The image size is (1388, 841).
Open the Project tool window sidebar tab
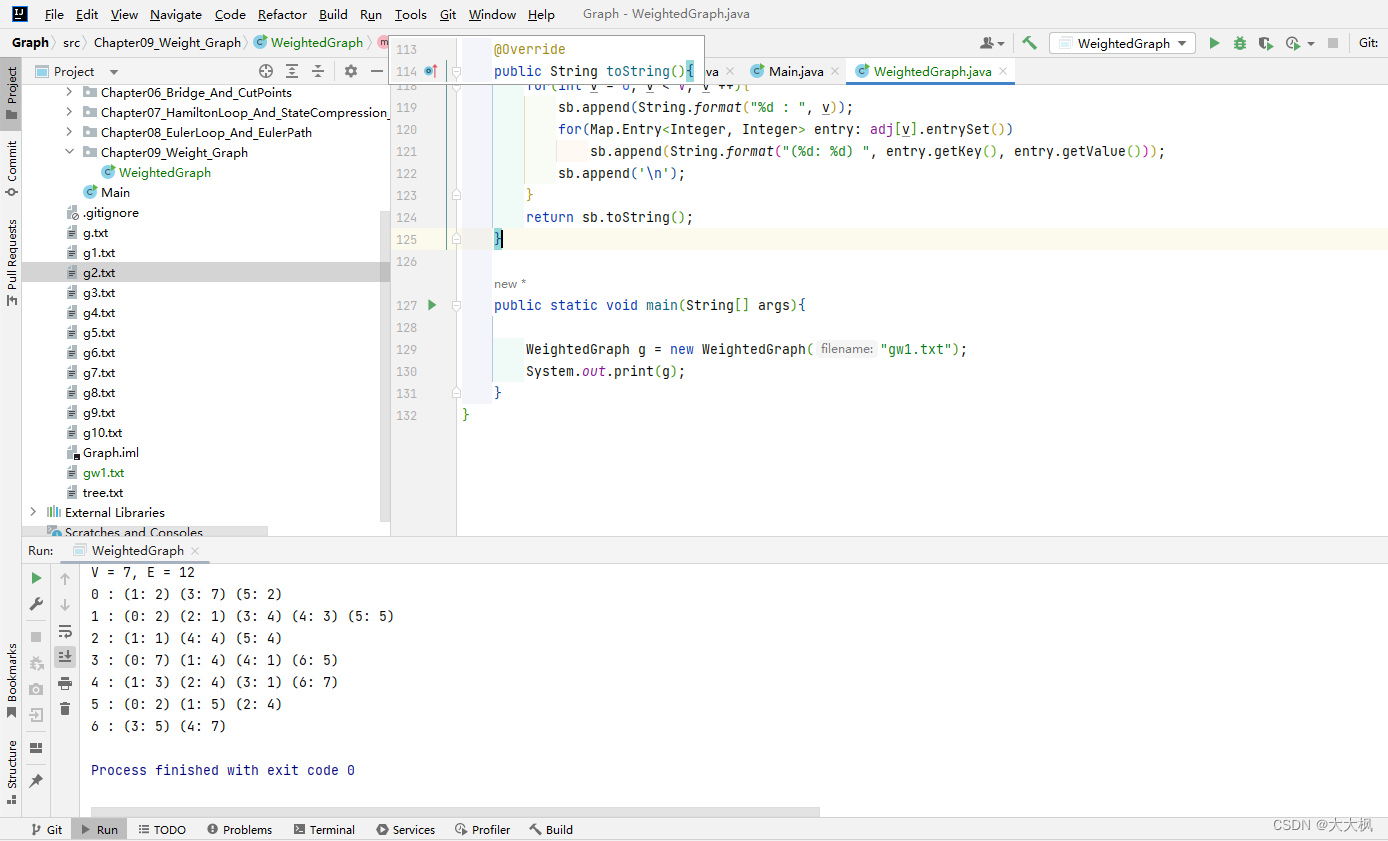[11, 93]
